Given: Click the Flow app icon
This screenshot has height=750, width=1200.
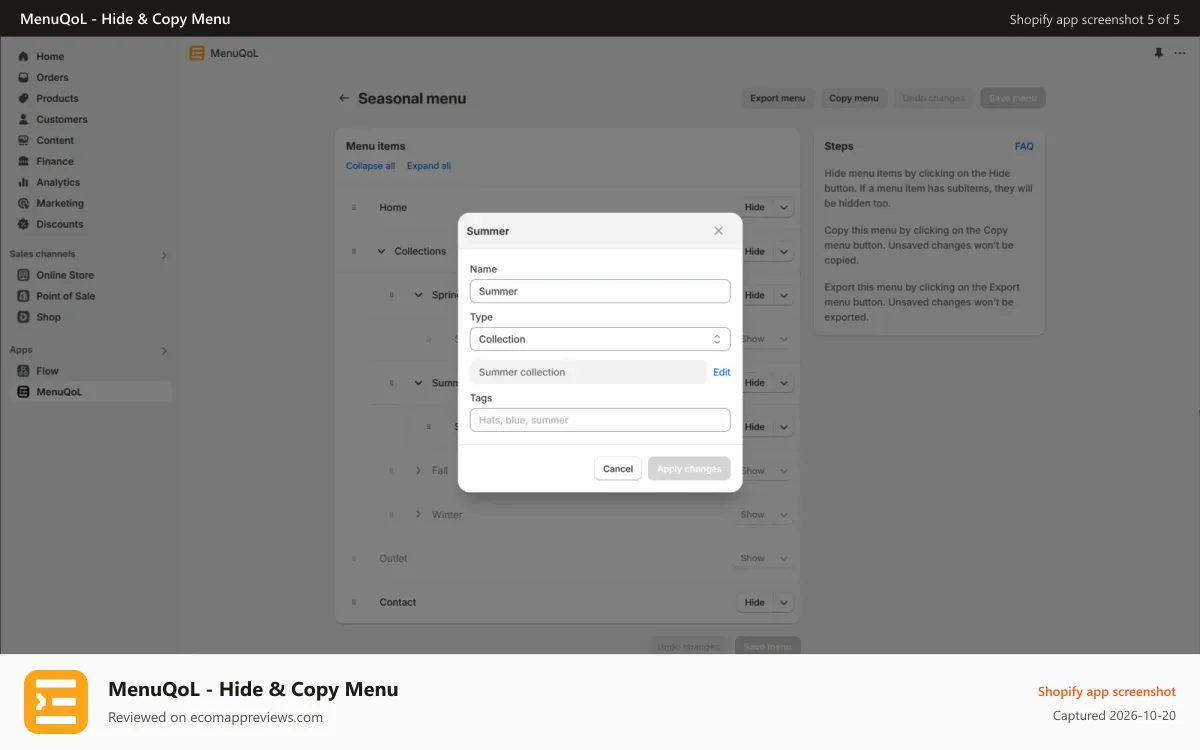Looking at the screenshot, I should (x=24, y=371).
